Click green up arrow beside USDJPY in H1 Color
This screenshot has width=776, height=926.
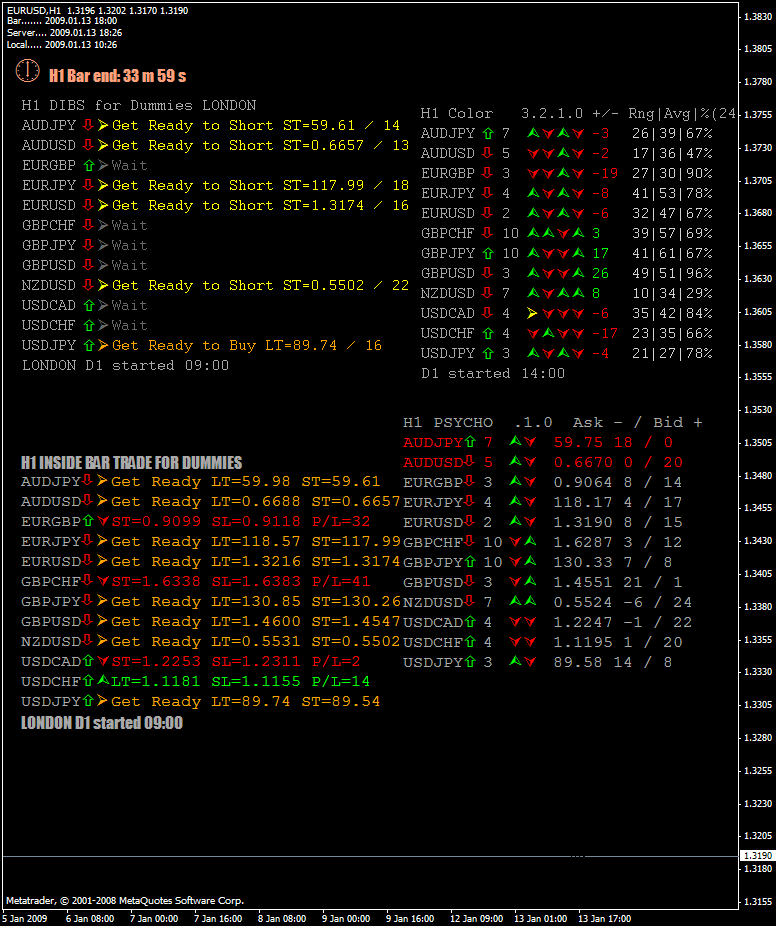coord(488,353)
